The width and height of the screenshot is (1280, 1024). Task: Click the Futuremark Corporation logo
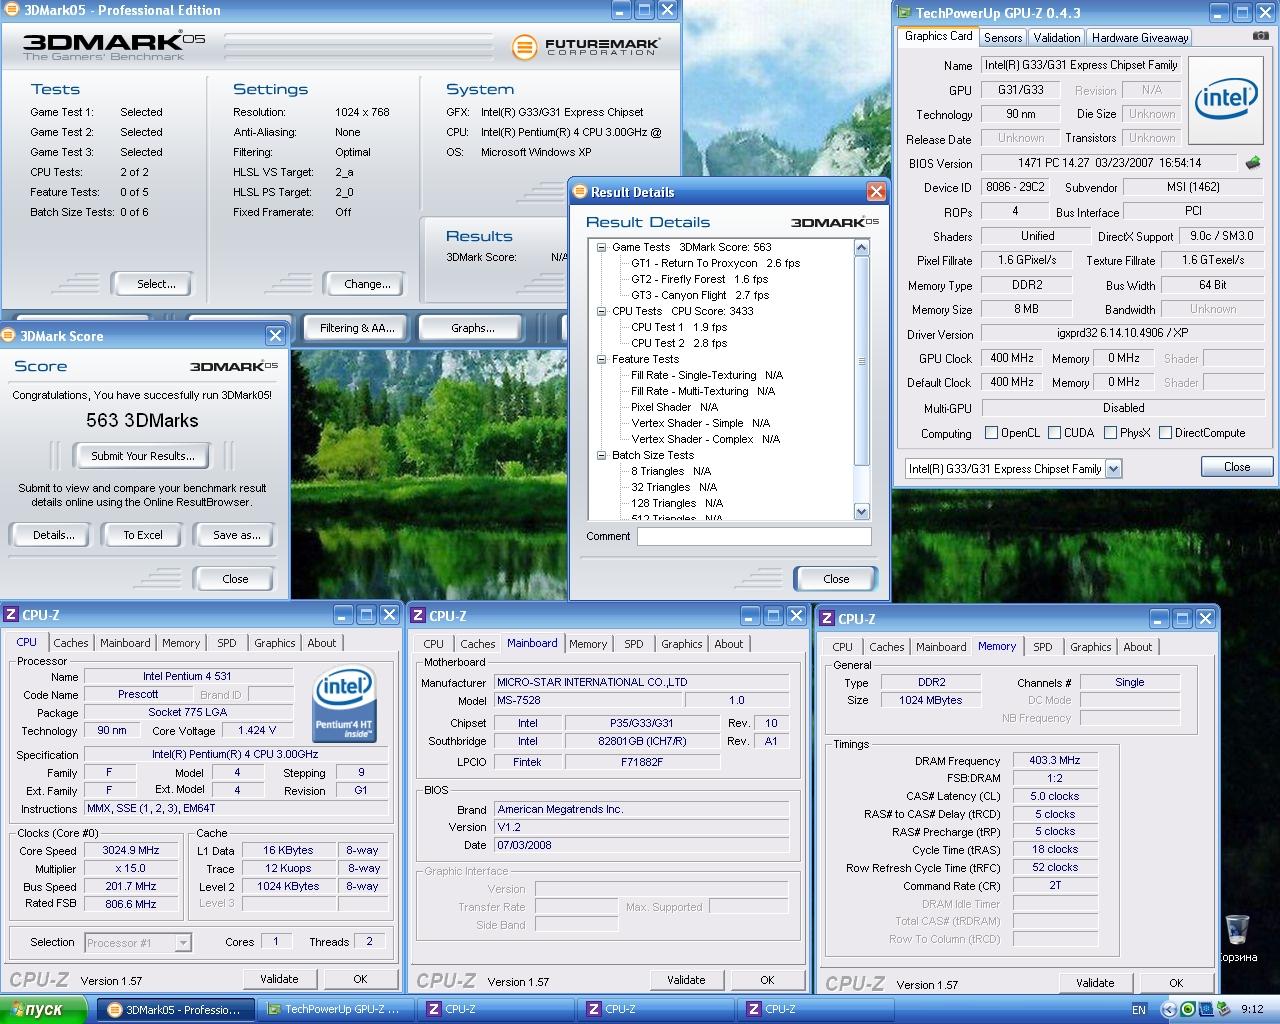pos(586,47)
